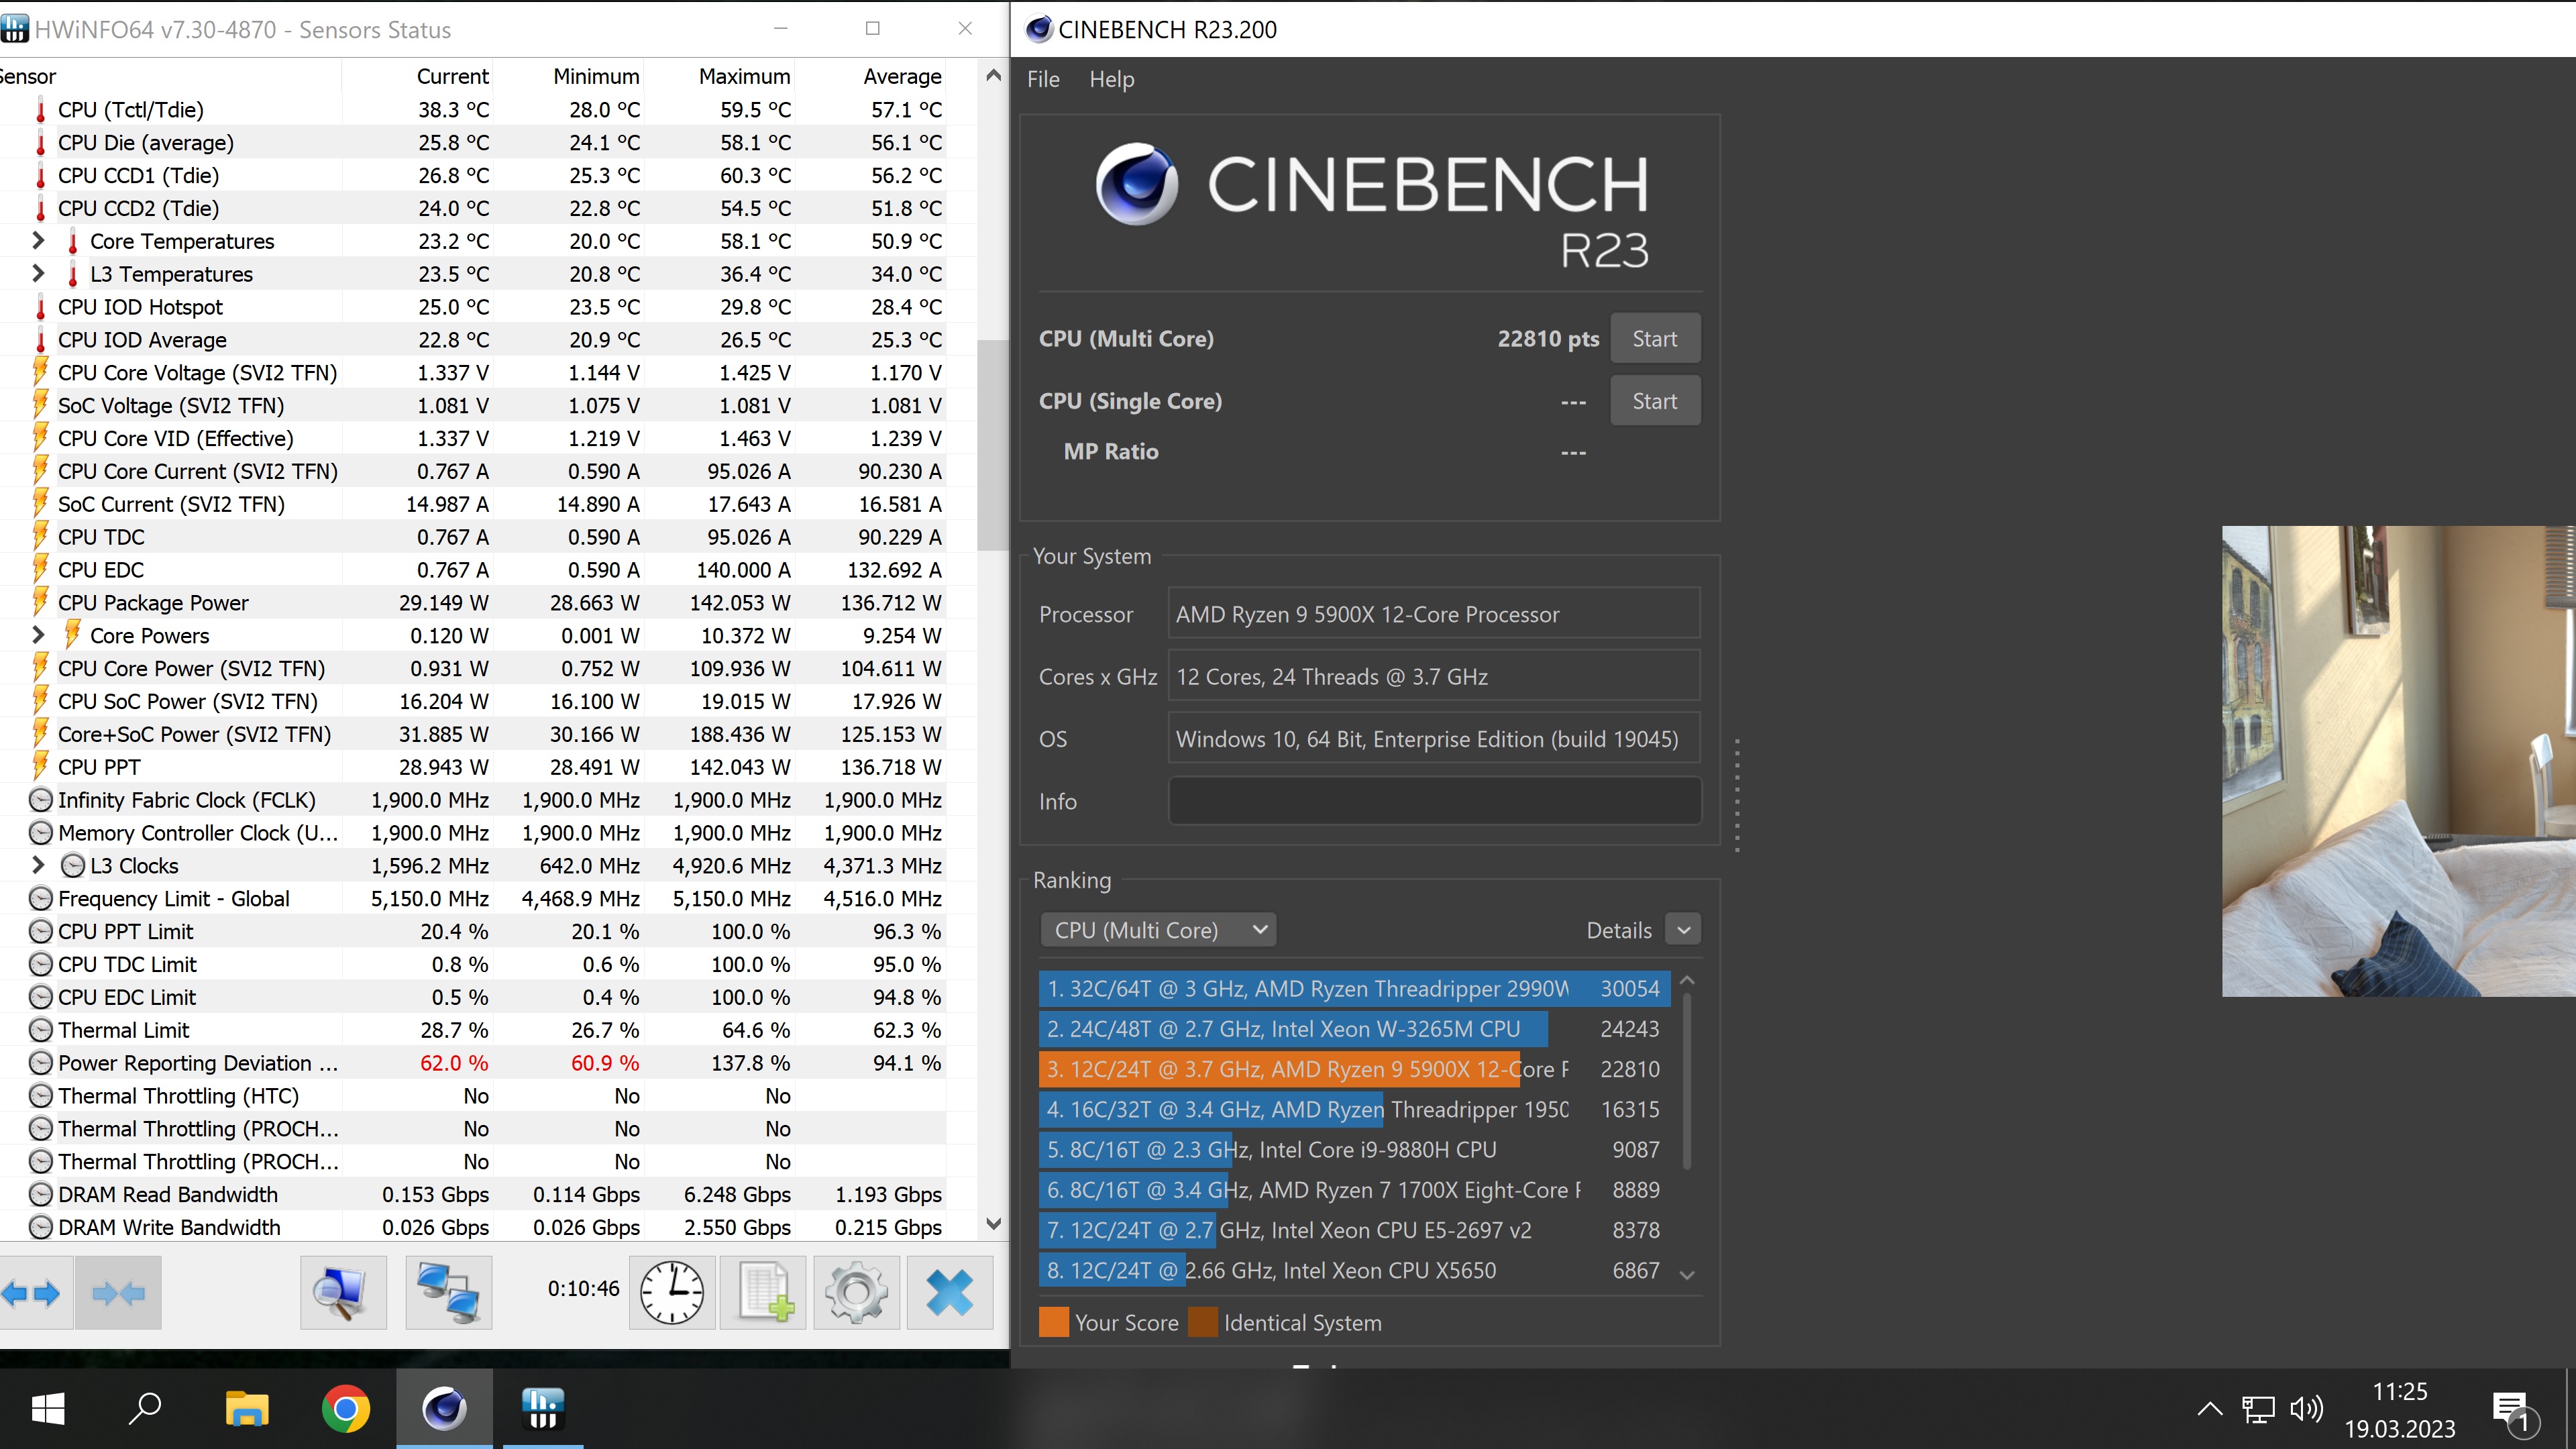Click the Maximum column header

point(744,76)
